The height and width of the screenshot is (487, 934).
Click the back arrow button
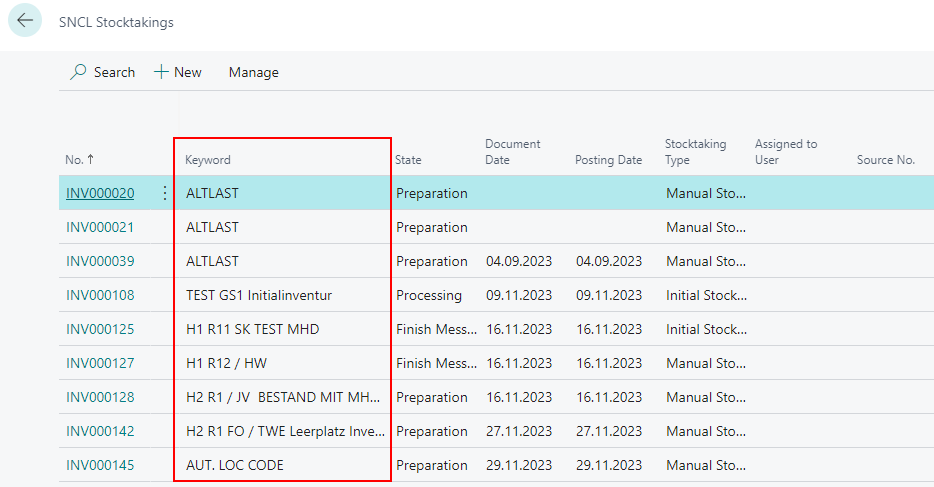(25, 21)
